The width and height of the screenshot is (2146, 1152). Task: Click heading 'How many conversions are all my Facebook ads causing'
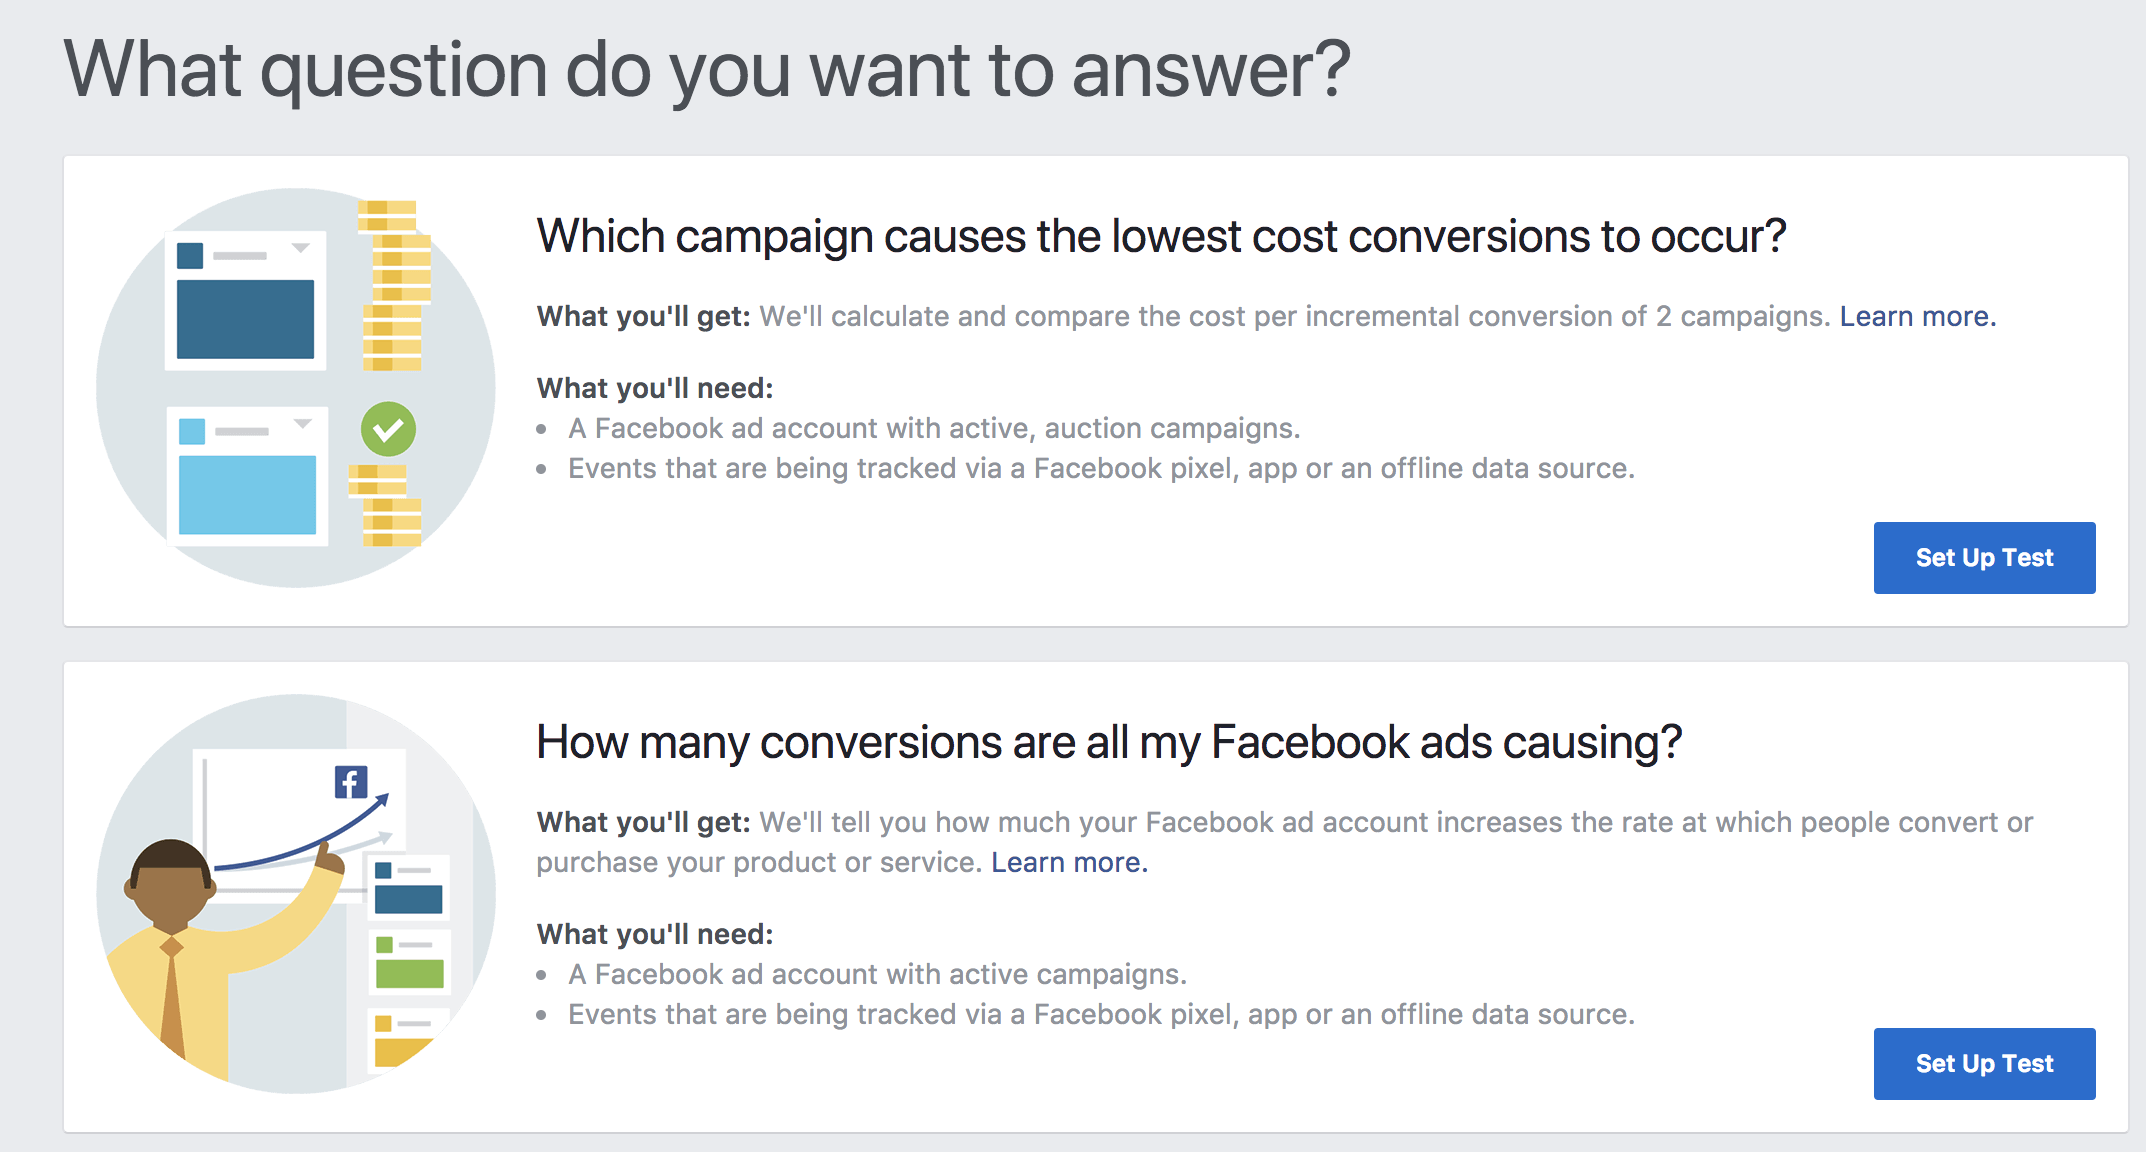tap(1109, 743)
